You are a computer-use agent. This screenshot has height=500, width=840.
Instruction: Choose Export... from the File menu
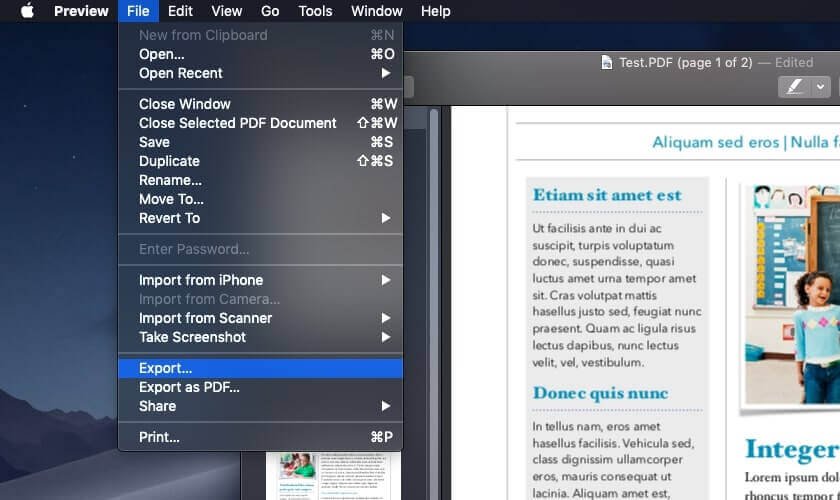[x=260, y=368]
